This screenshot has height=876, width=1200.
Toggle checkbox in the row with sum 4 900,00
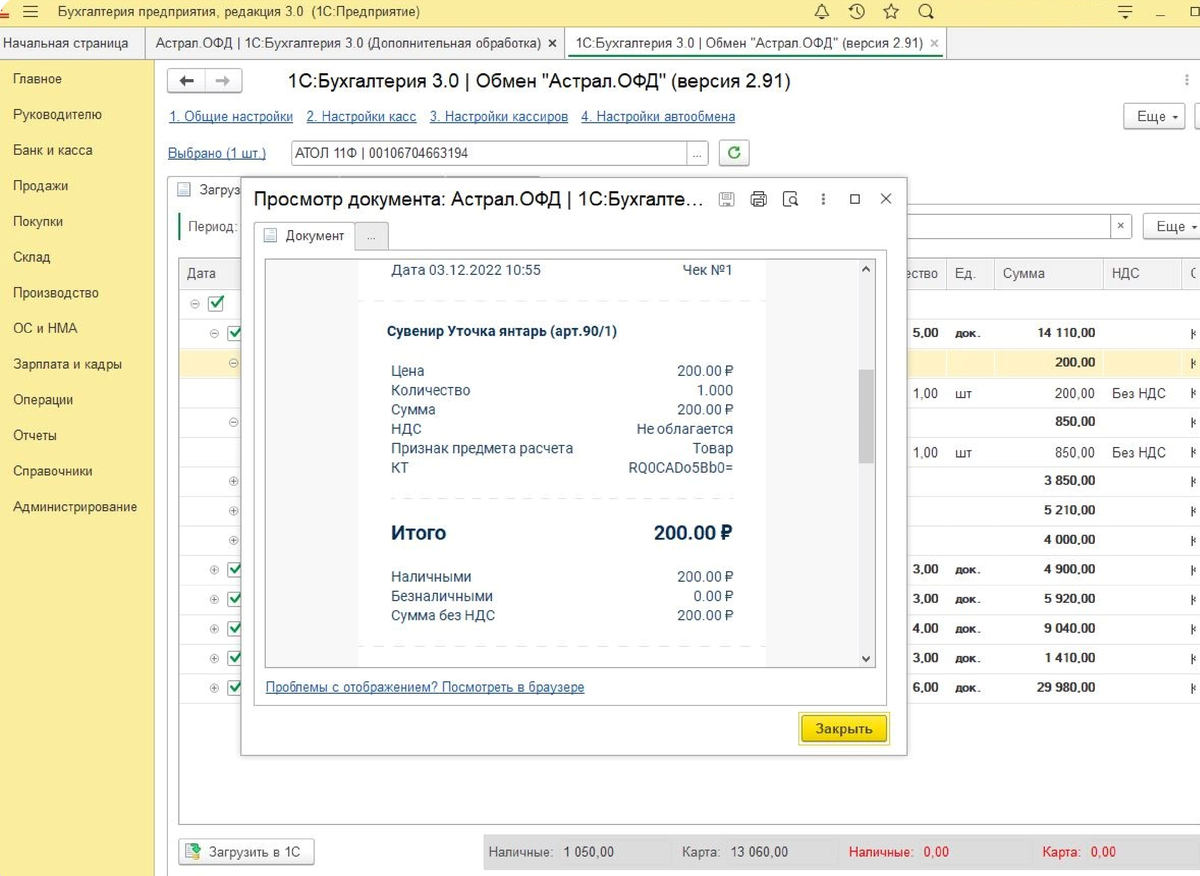pos(235,569)
